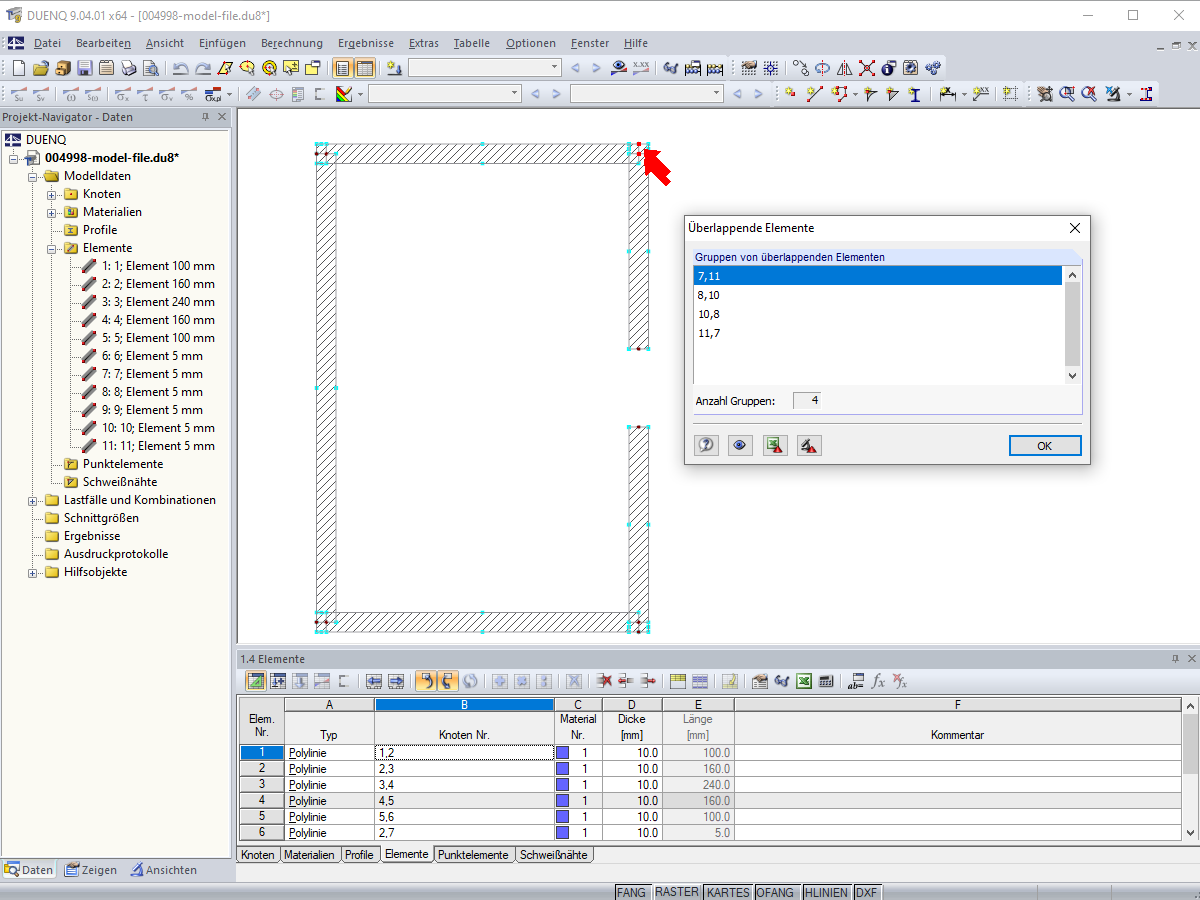The height and width of the screenshot is (900, 1200).
Task: Click the delete row icon in table toolbar
Action: 604,681
